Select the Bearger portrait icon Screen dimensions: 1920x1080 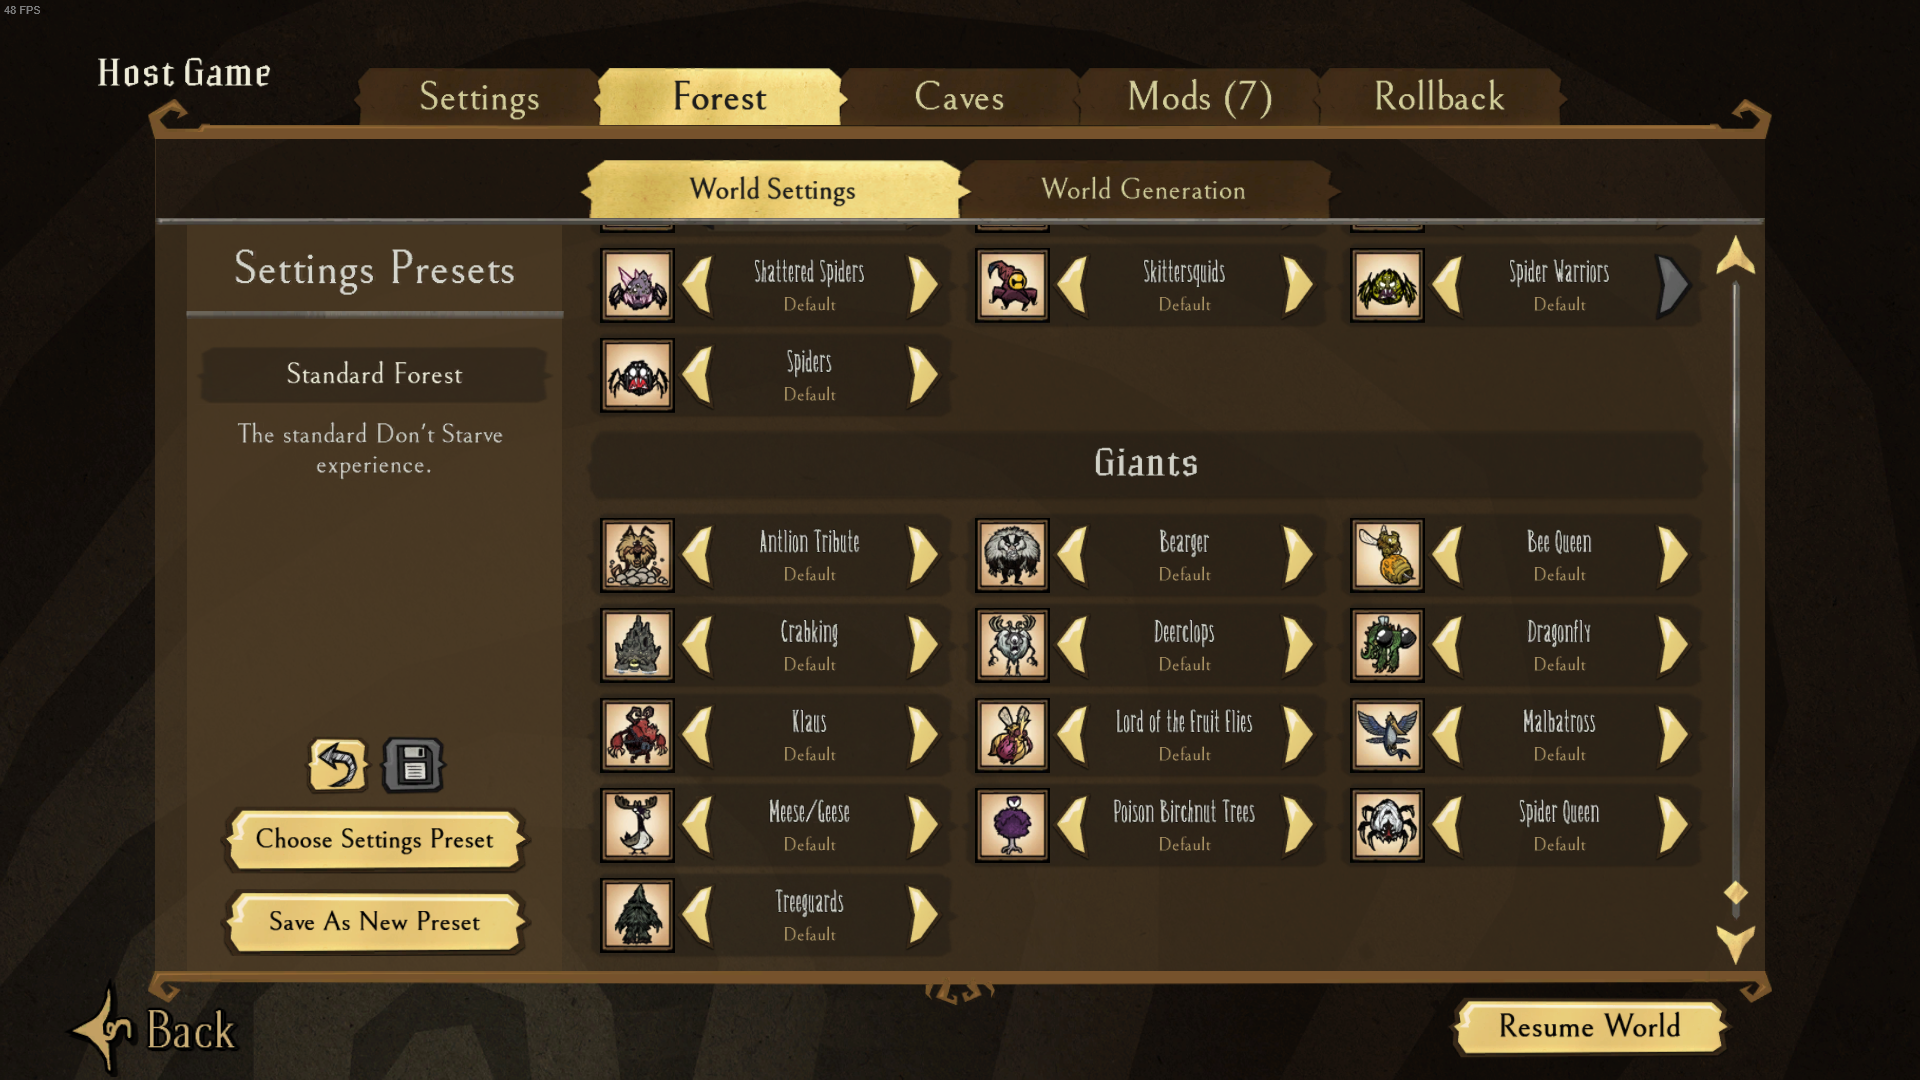point(1012,555)
